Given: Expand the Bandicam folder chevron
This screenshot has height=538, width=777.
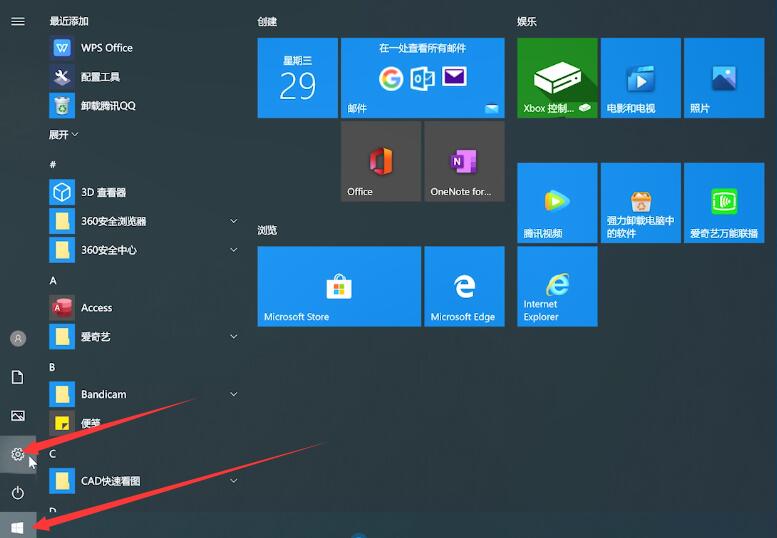Looking at the screenshot, I should pos(233,394).
